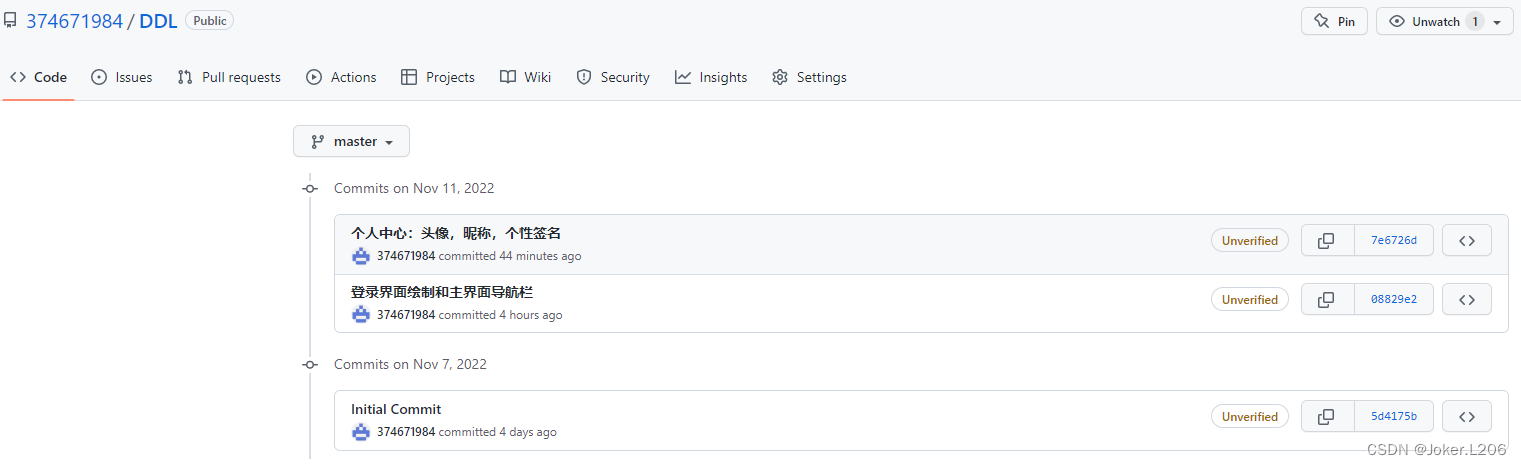Image resolution: width=1521 pixels, height=465 pixels.
Task: Open repository Settings tab
Action: [810, 77]
